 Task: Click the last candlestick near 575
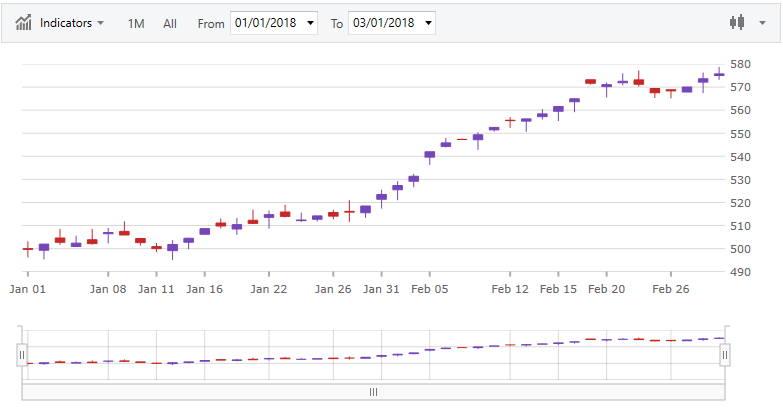click(x=719, y=74)
